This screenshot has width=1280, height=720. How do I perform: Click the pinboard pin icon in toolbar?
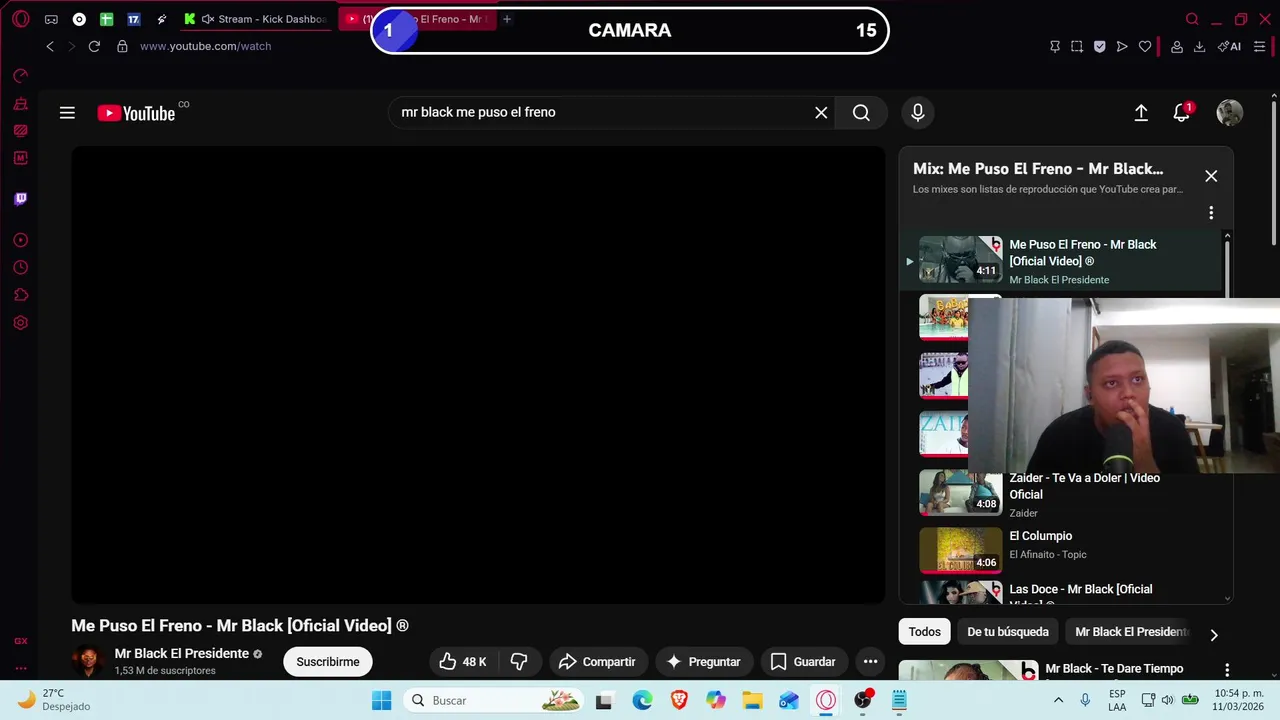pyautogui.click(x=1055, y=46)
